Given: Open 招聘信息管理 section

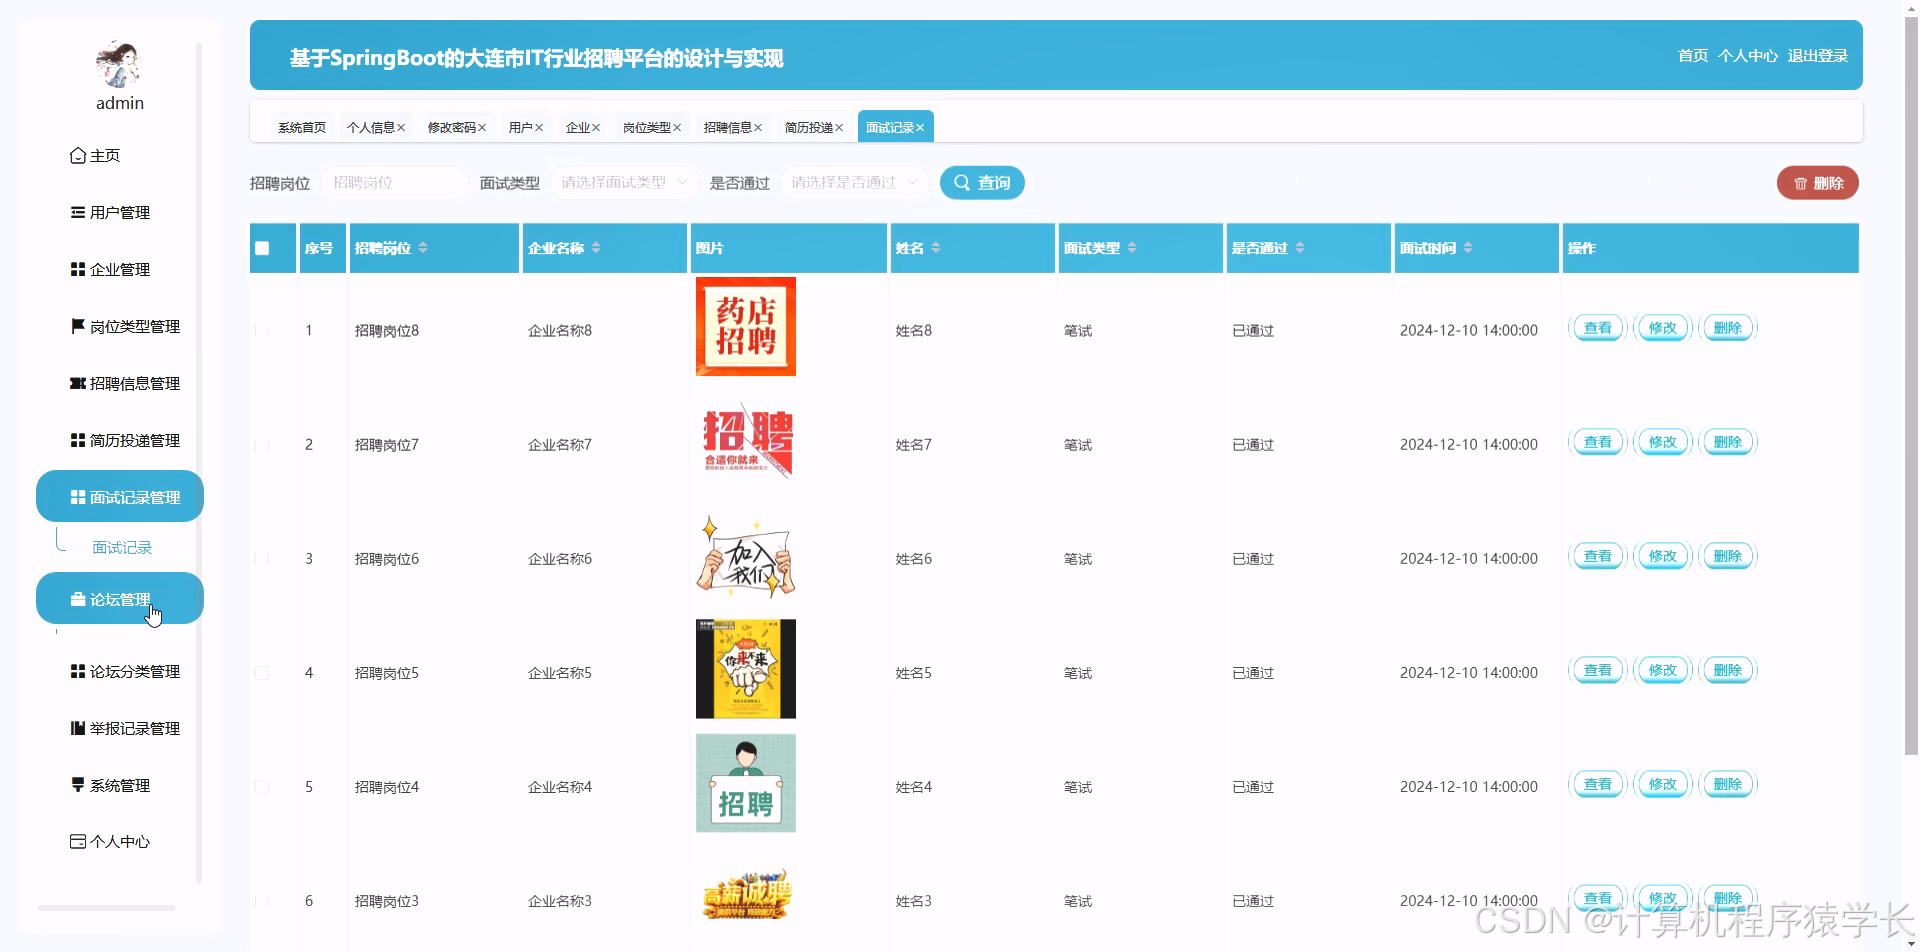Looking at the screenshot, I should [x=126, y=383].
